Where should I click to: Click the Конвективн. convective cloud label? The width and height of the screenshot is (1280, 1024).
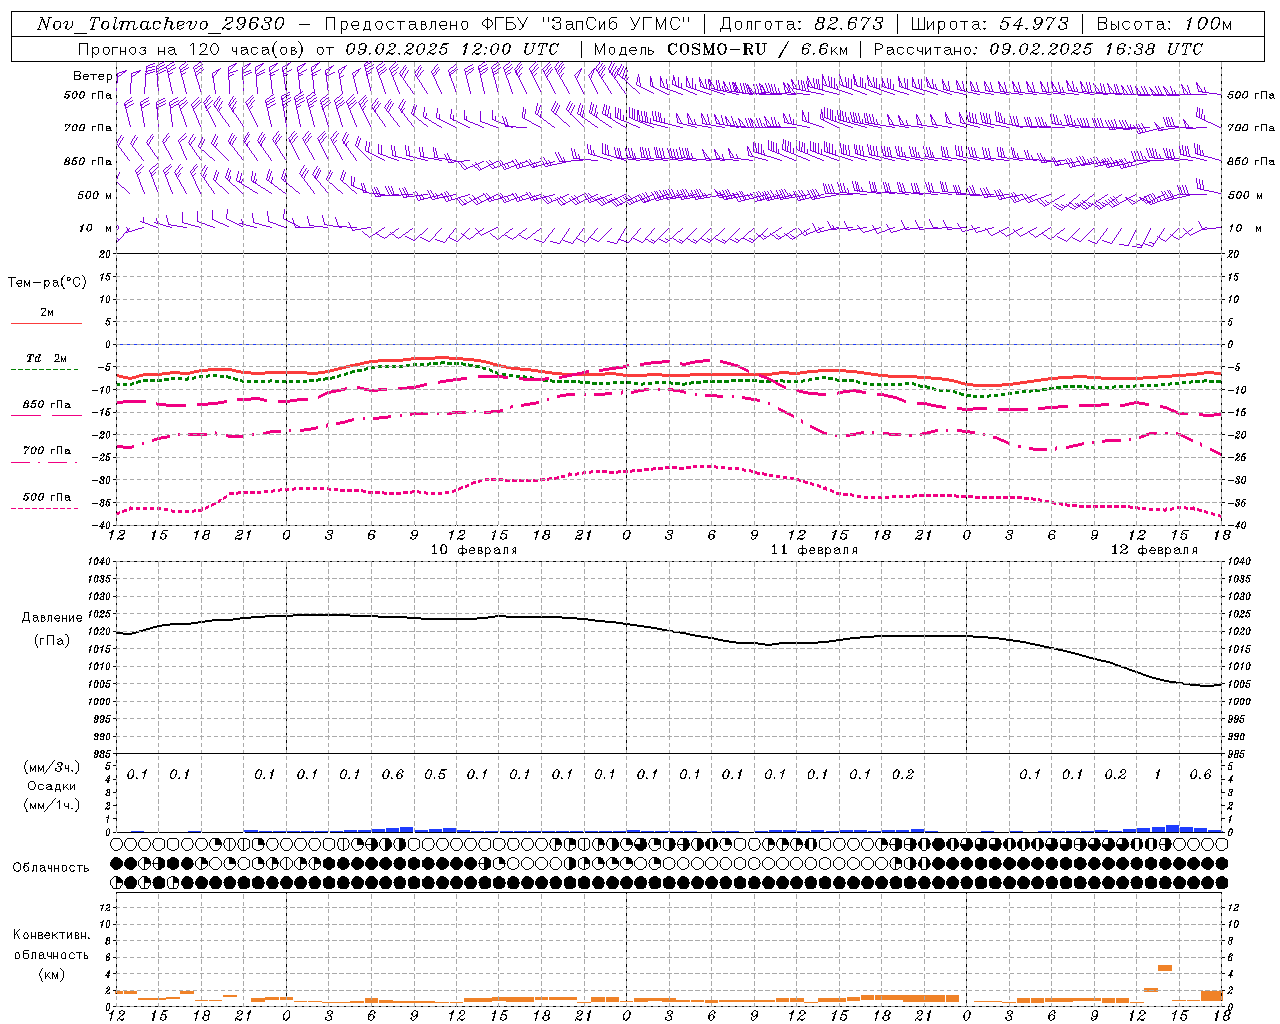click(51, 935)
